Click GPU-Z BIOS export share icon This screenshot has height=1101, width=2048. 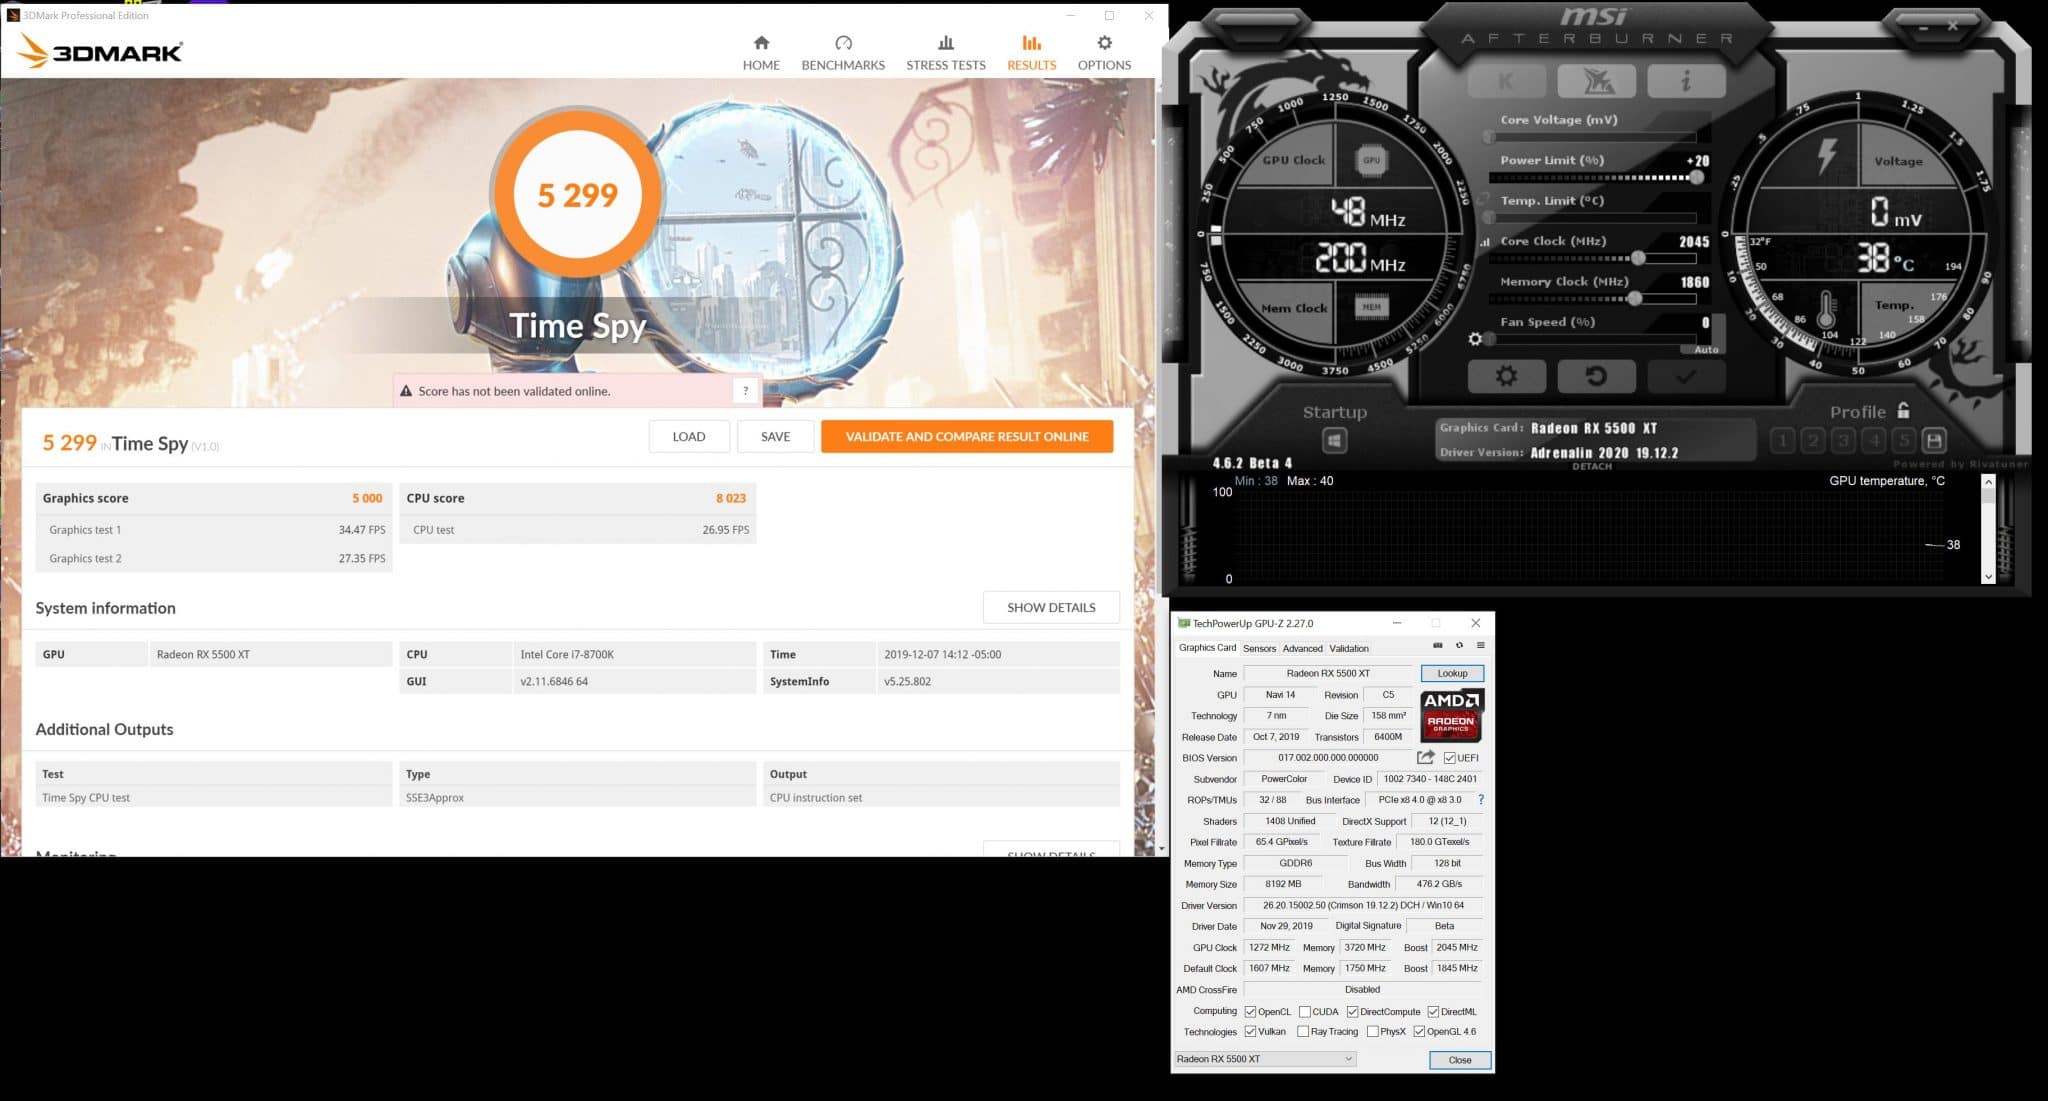pyautogui.click(x=1426, y=757)
